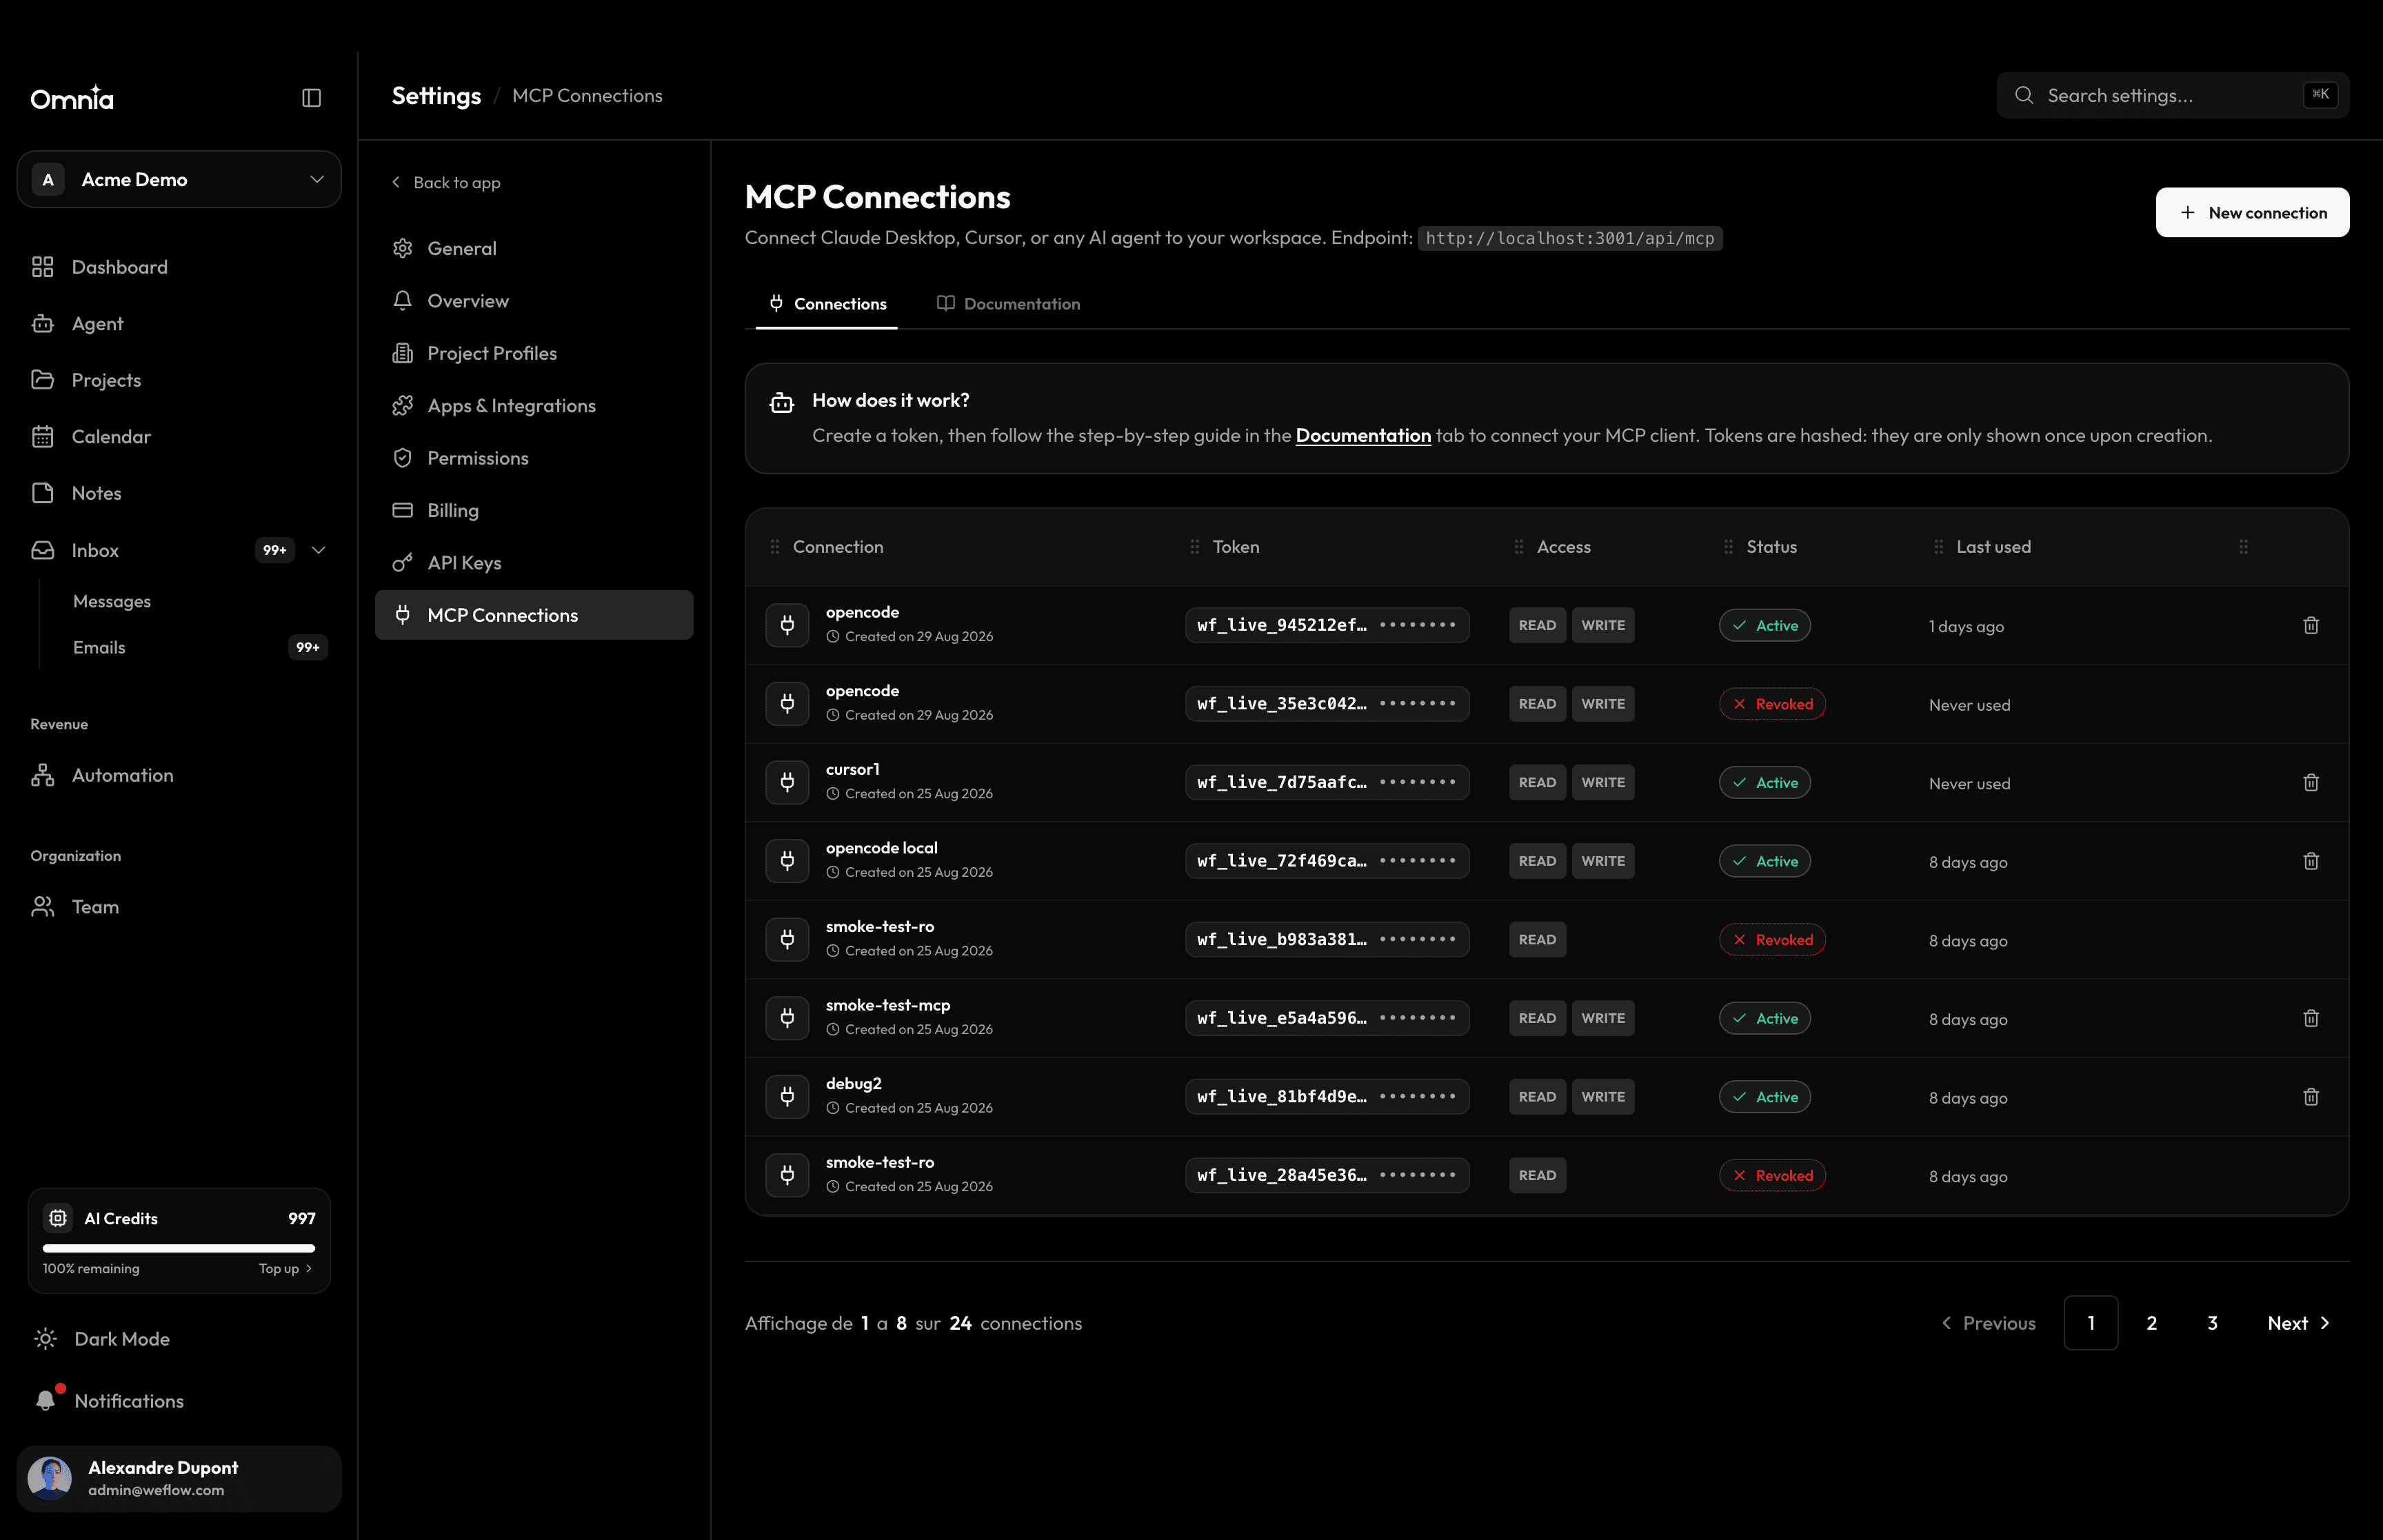This screenshot has height=1540, width=2383.
Task: Select MCP Connections in settings menu
Action: 534,615
